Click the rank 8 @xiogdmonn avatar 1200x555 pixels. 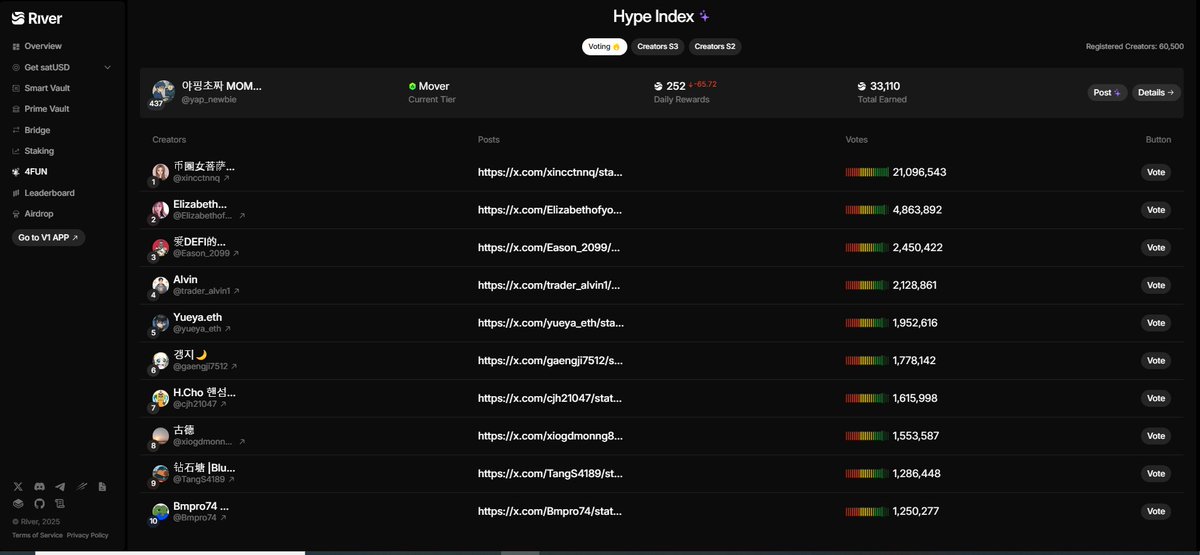click(x=160, y=436)
